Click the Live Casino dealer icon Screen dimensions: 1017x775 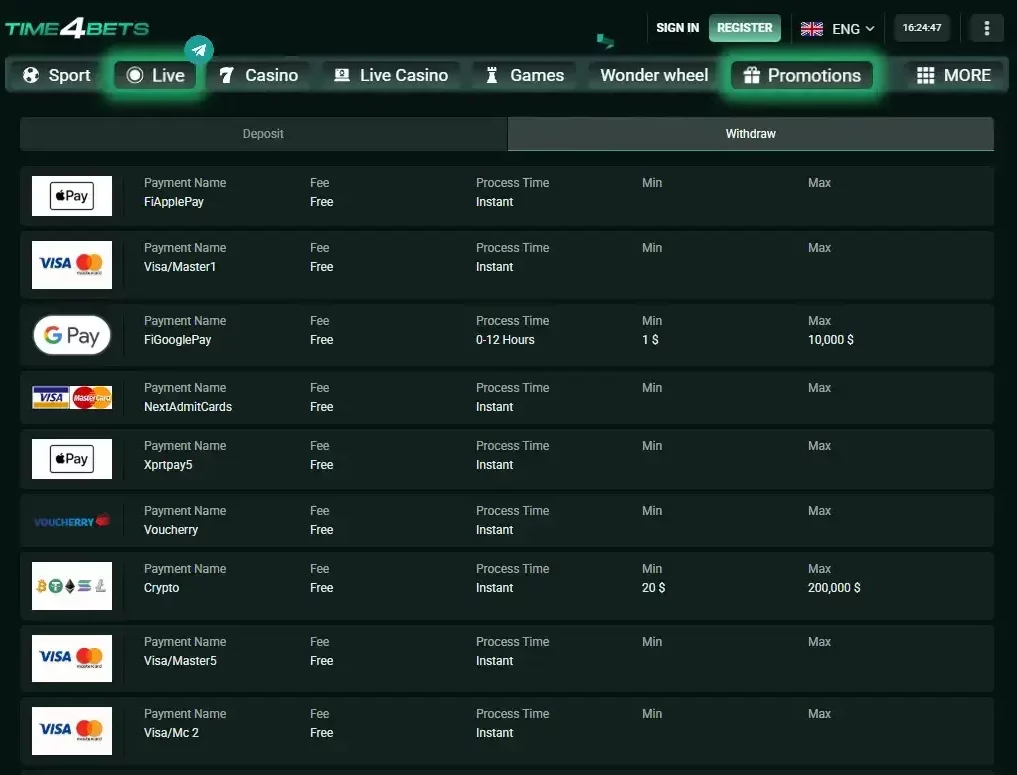342,75
